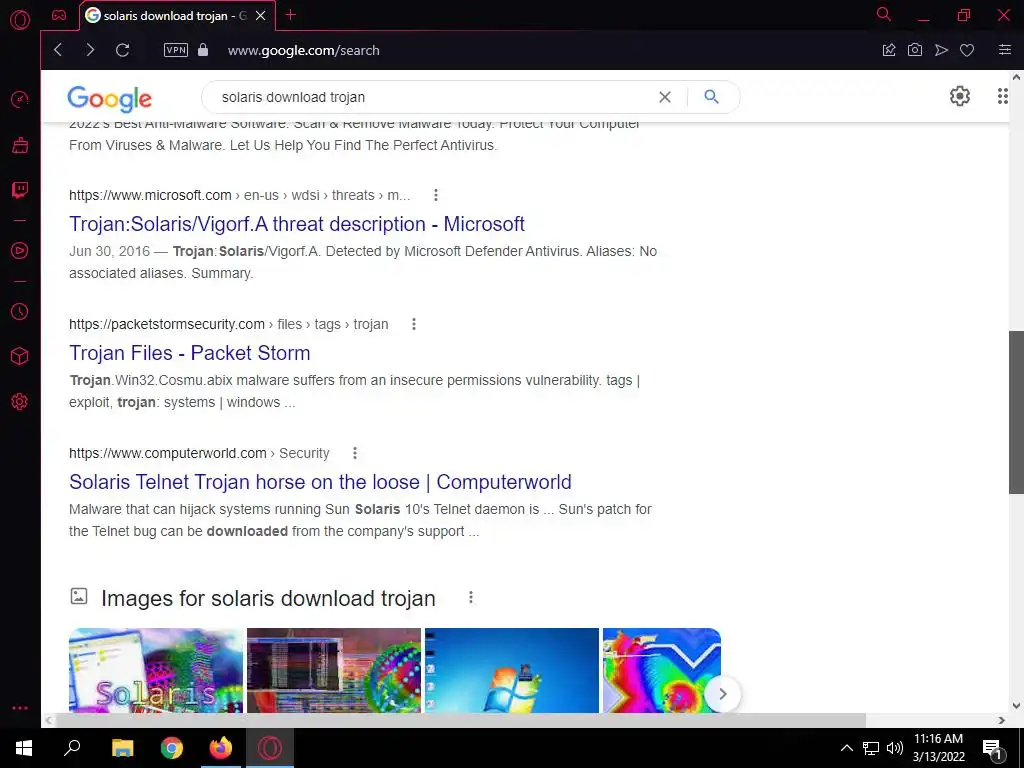The height and width of the screenshot is (768, 1024).
Task: Select the solaris download trojan tab
Action: coord(177,16)
